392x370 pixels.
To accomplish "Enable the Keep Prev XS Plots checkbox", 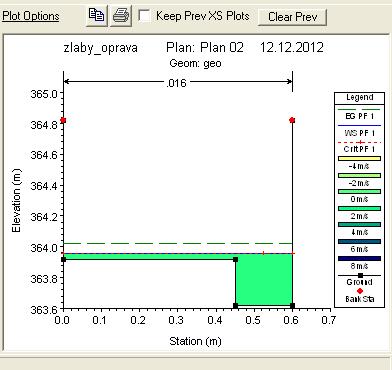I will click(x=144, y=16).
